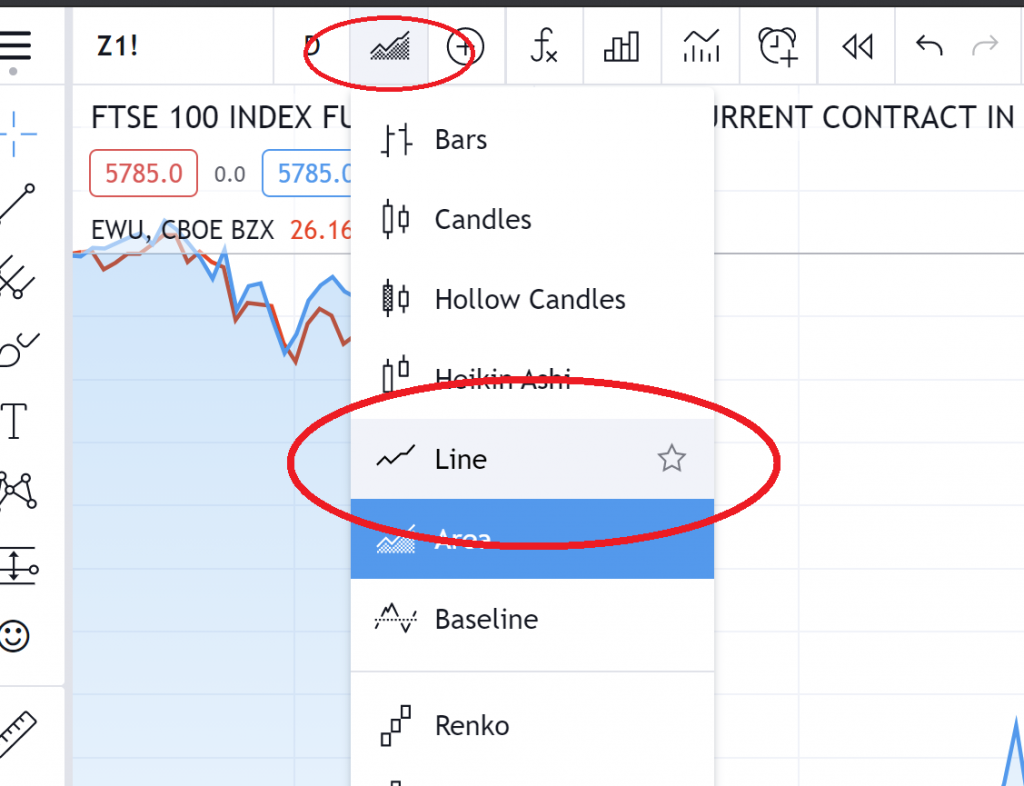Open Financials bar chart icon
Viewport: 1024px width, 786px height.
[x=621, y=46]
